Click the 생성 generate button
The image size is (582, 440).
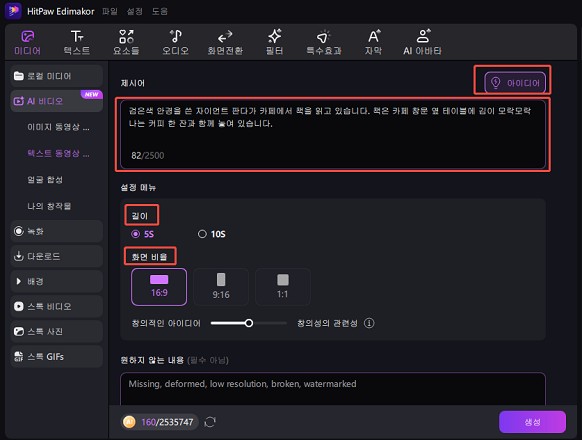pos(532,422)
